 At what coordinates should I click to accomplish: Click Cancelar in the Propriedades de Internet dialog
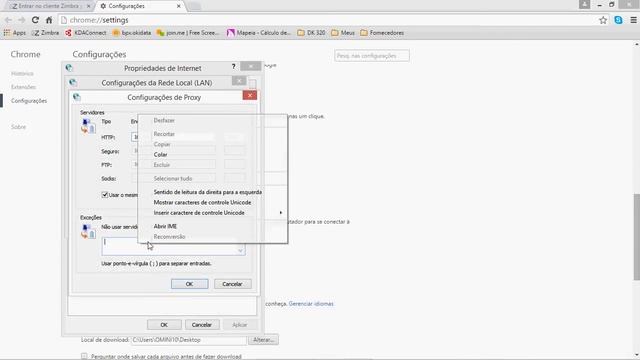202,325
